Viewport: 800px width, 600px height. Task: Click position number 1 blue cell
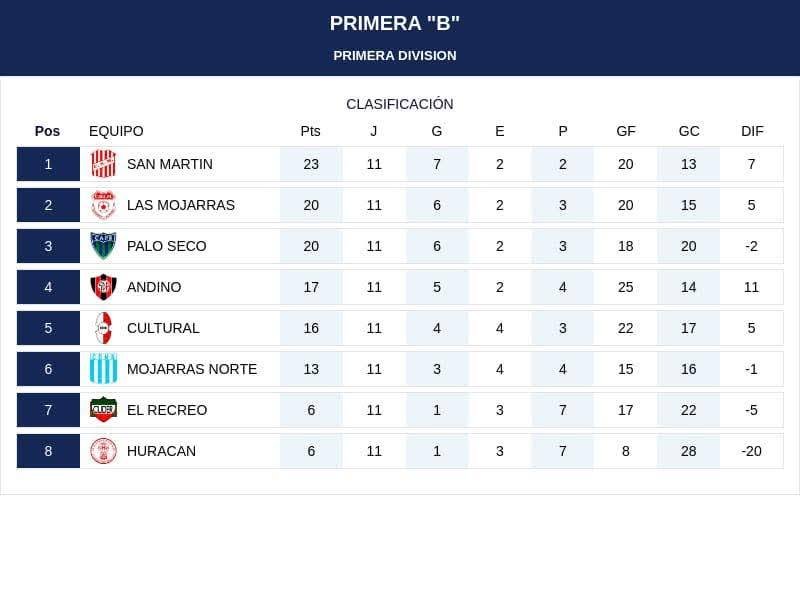click(48, 164)
